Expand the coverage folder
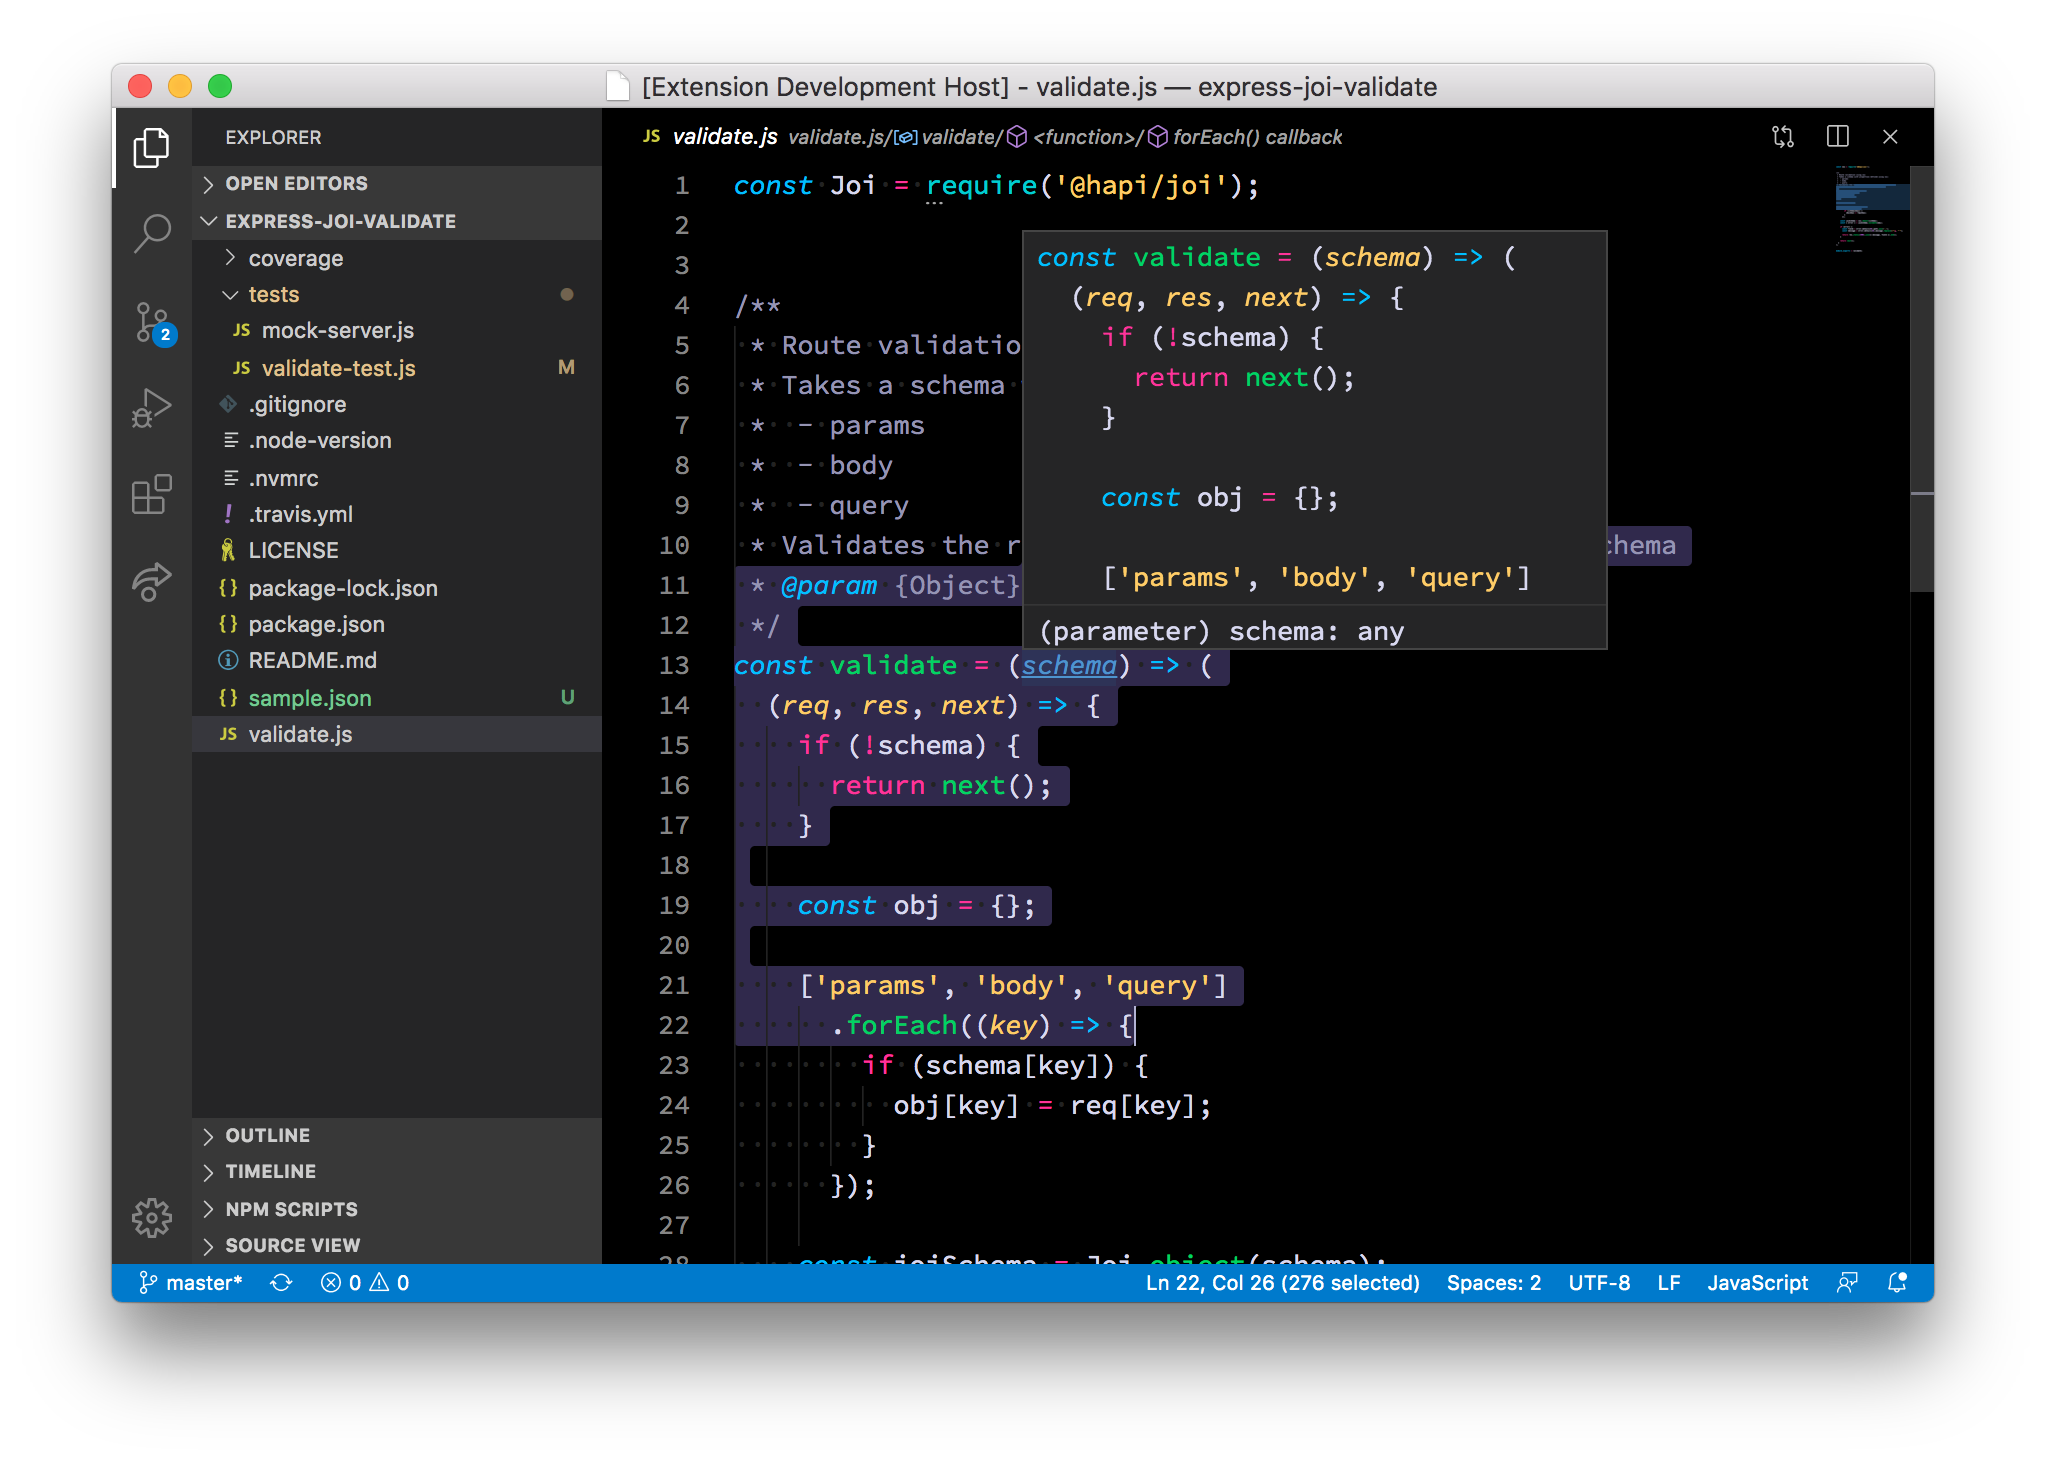This screenshot has height=1462, width=2046. coord(295,259)
